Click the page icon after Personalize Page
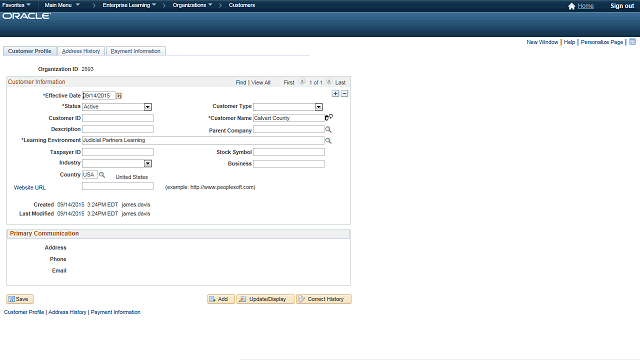Screen dimensions: 640x360 [x=632, y=42]
